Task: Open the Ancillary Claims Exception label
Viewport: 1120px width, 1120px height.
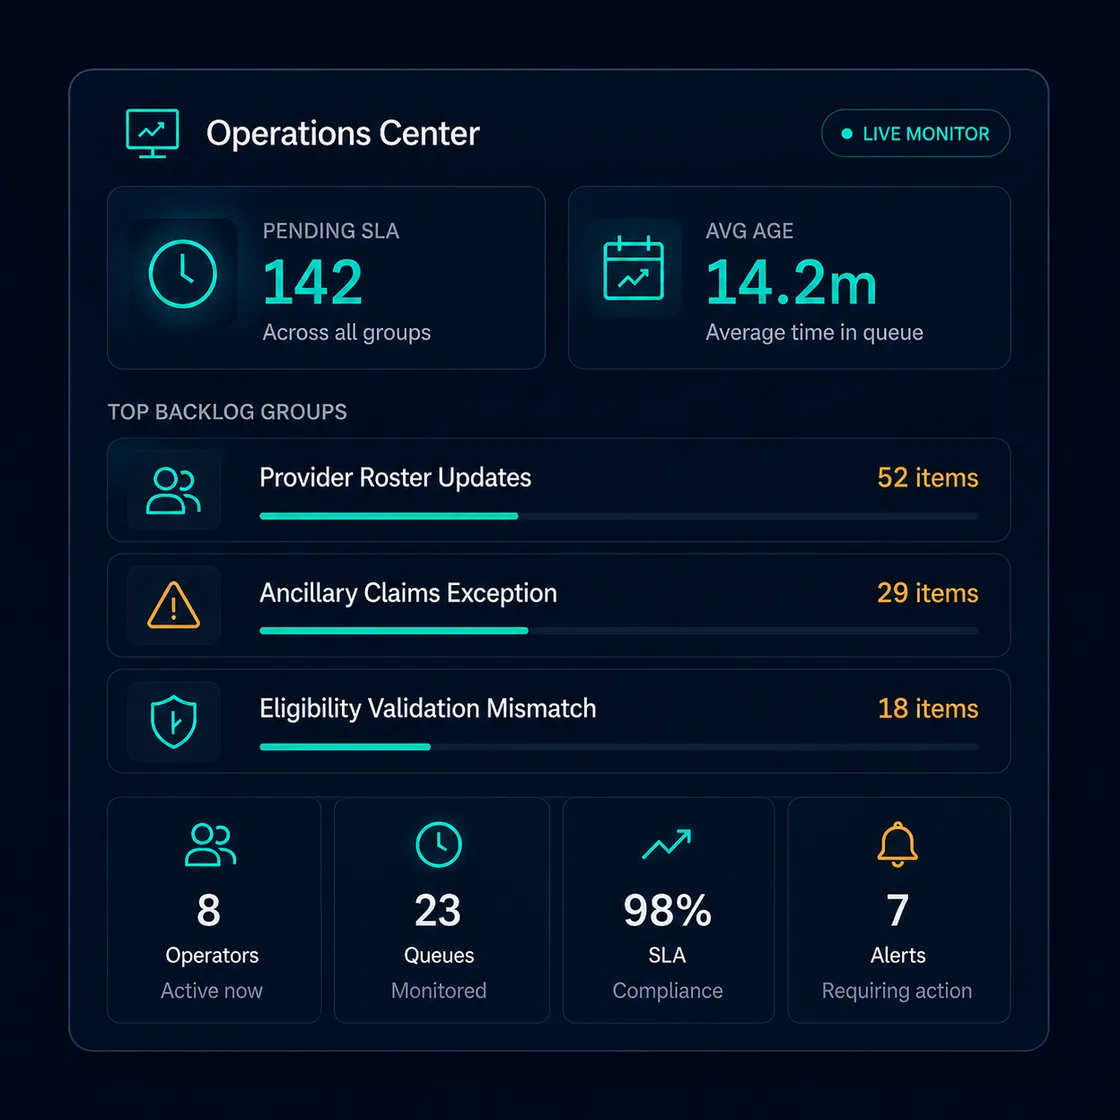Action: 408,594
